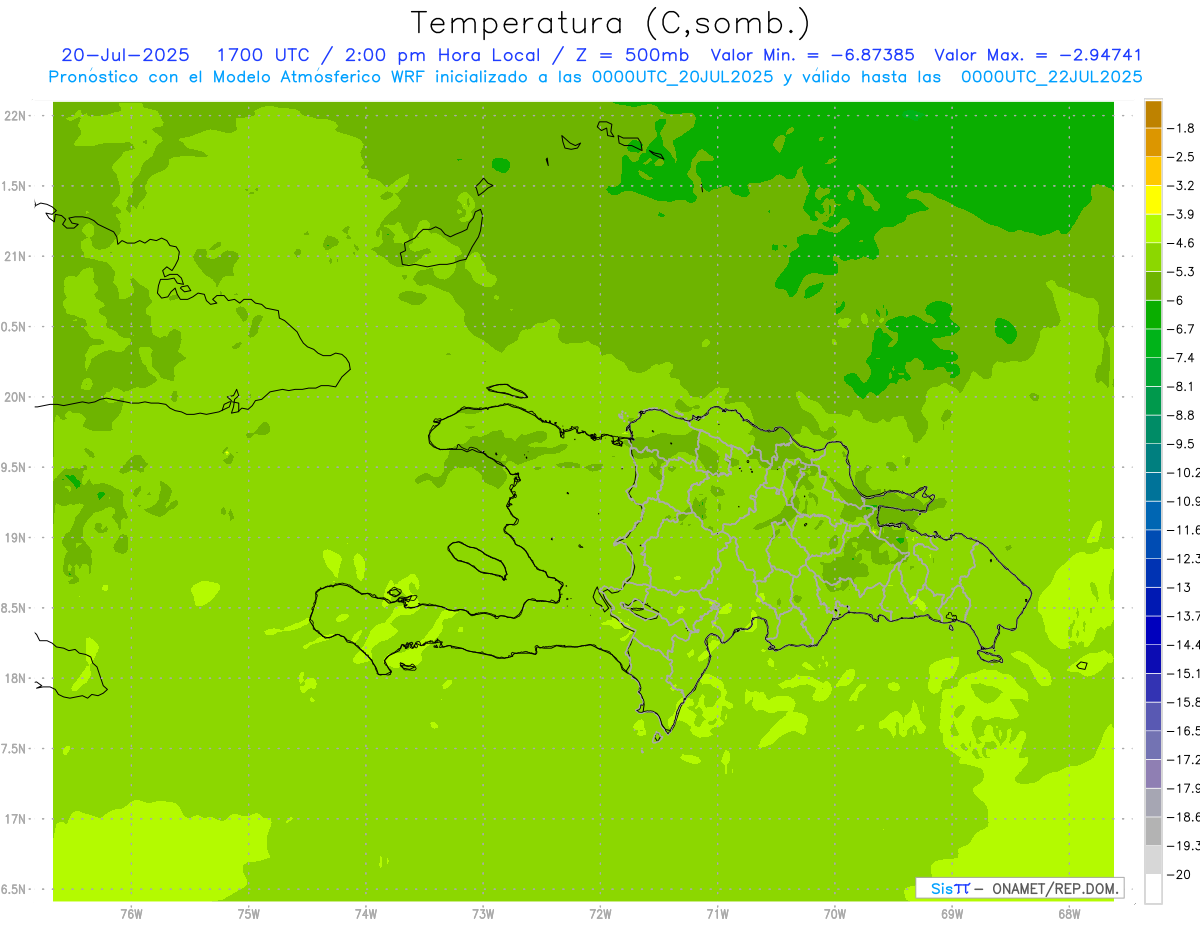
Task: Click the 71W longitude axis label
Action: tap(717, 914)
